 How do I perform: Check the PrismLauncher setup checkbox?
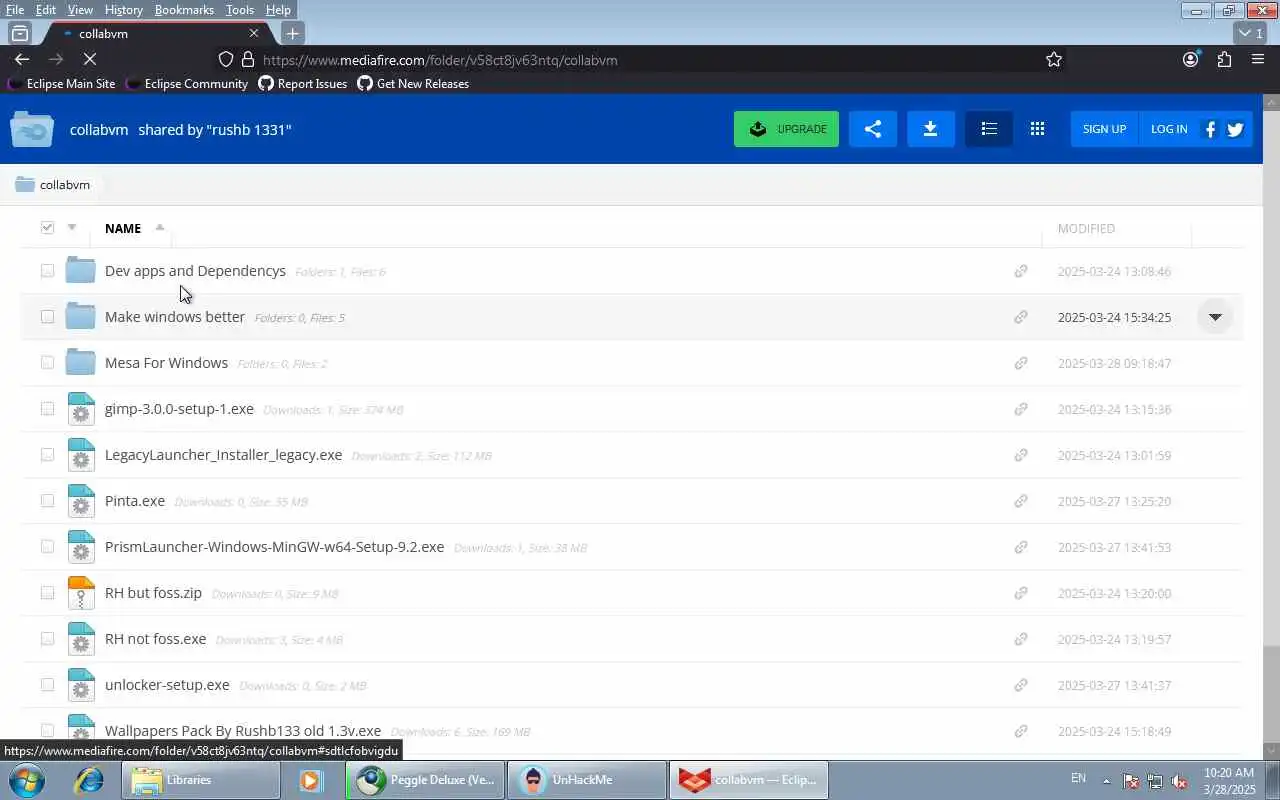tap(47, 547)
